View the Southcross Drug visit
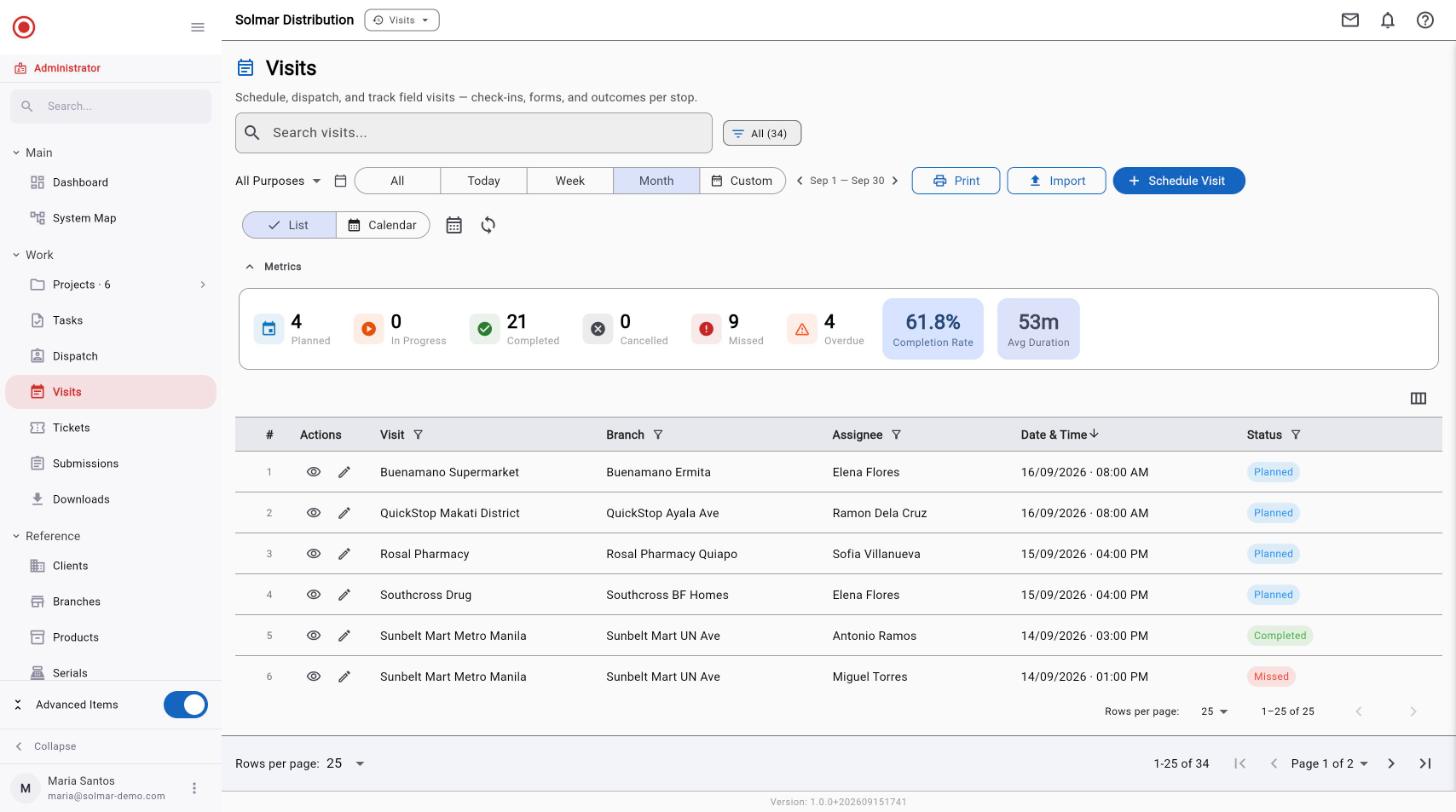The height and width of the screenshot is (812, 1456). coord(313,595)
